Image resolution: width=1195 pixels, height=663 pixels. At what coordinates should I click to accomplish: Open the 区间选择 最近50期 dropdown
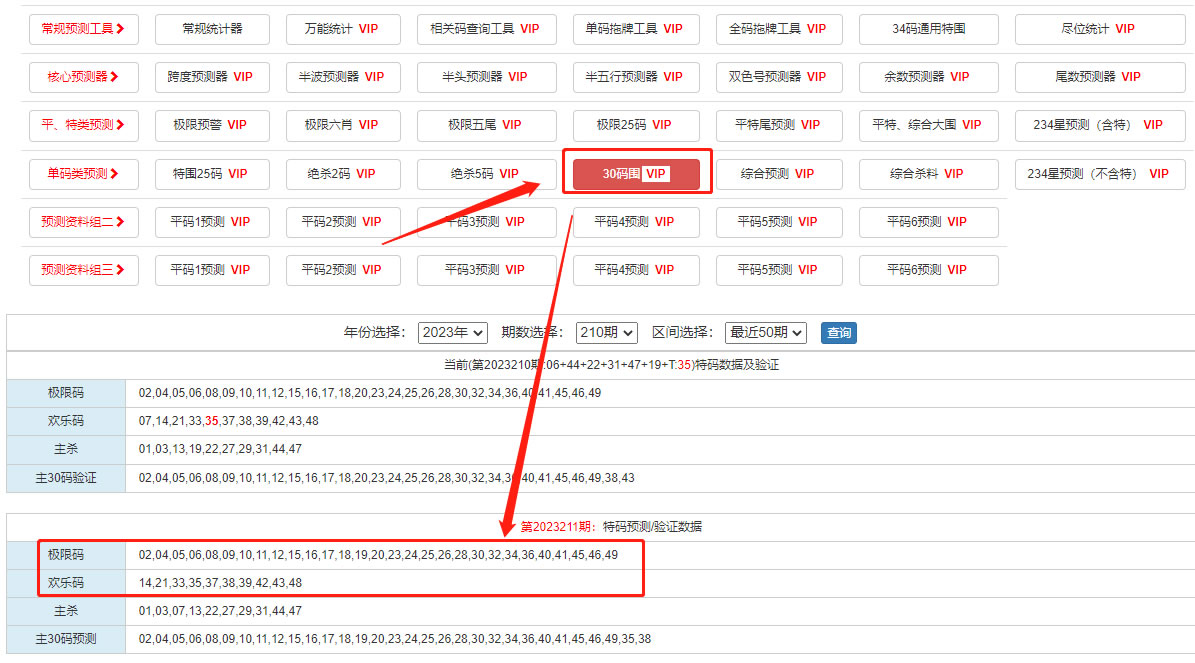pyautogui.click(x=767, y=333)
